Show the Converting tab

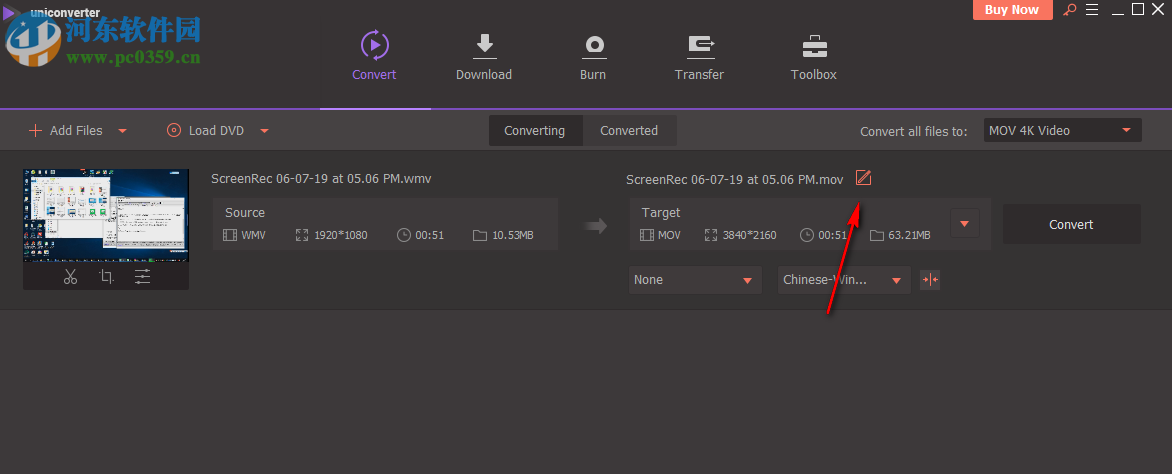(x=534, y=131)
